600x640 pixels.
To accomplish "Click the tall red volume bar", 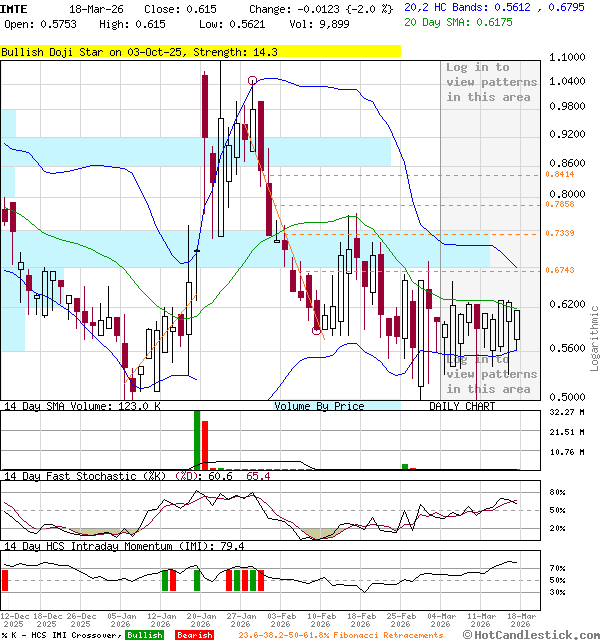I will [205, 445].
